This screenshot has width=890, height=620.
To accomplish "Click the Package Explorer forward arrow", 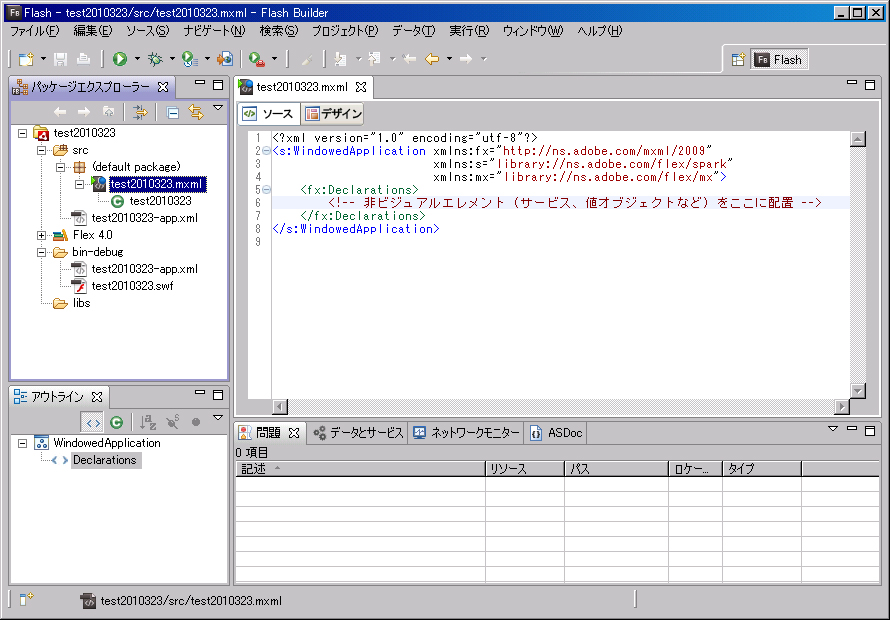I will (x=84, y=112).
